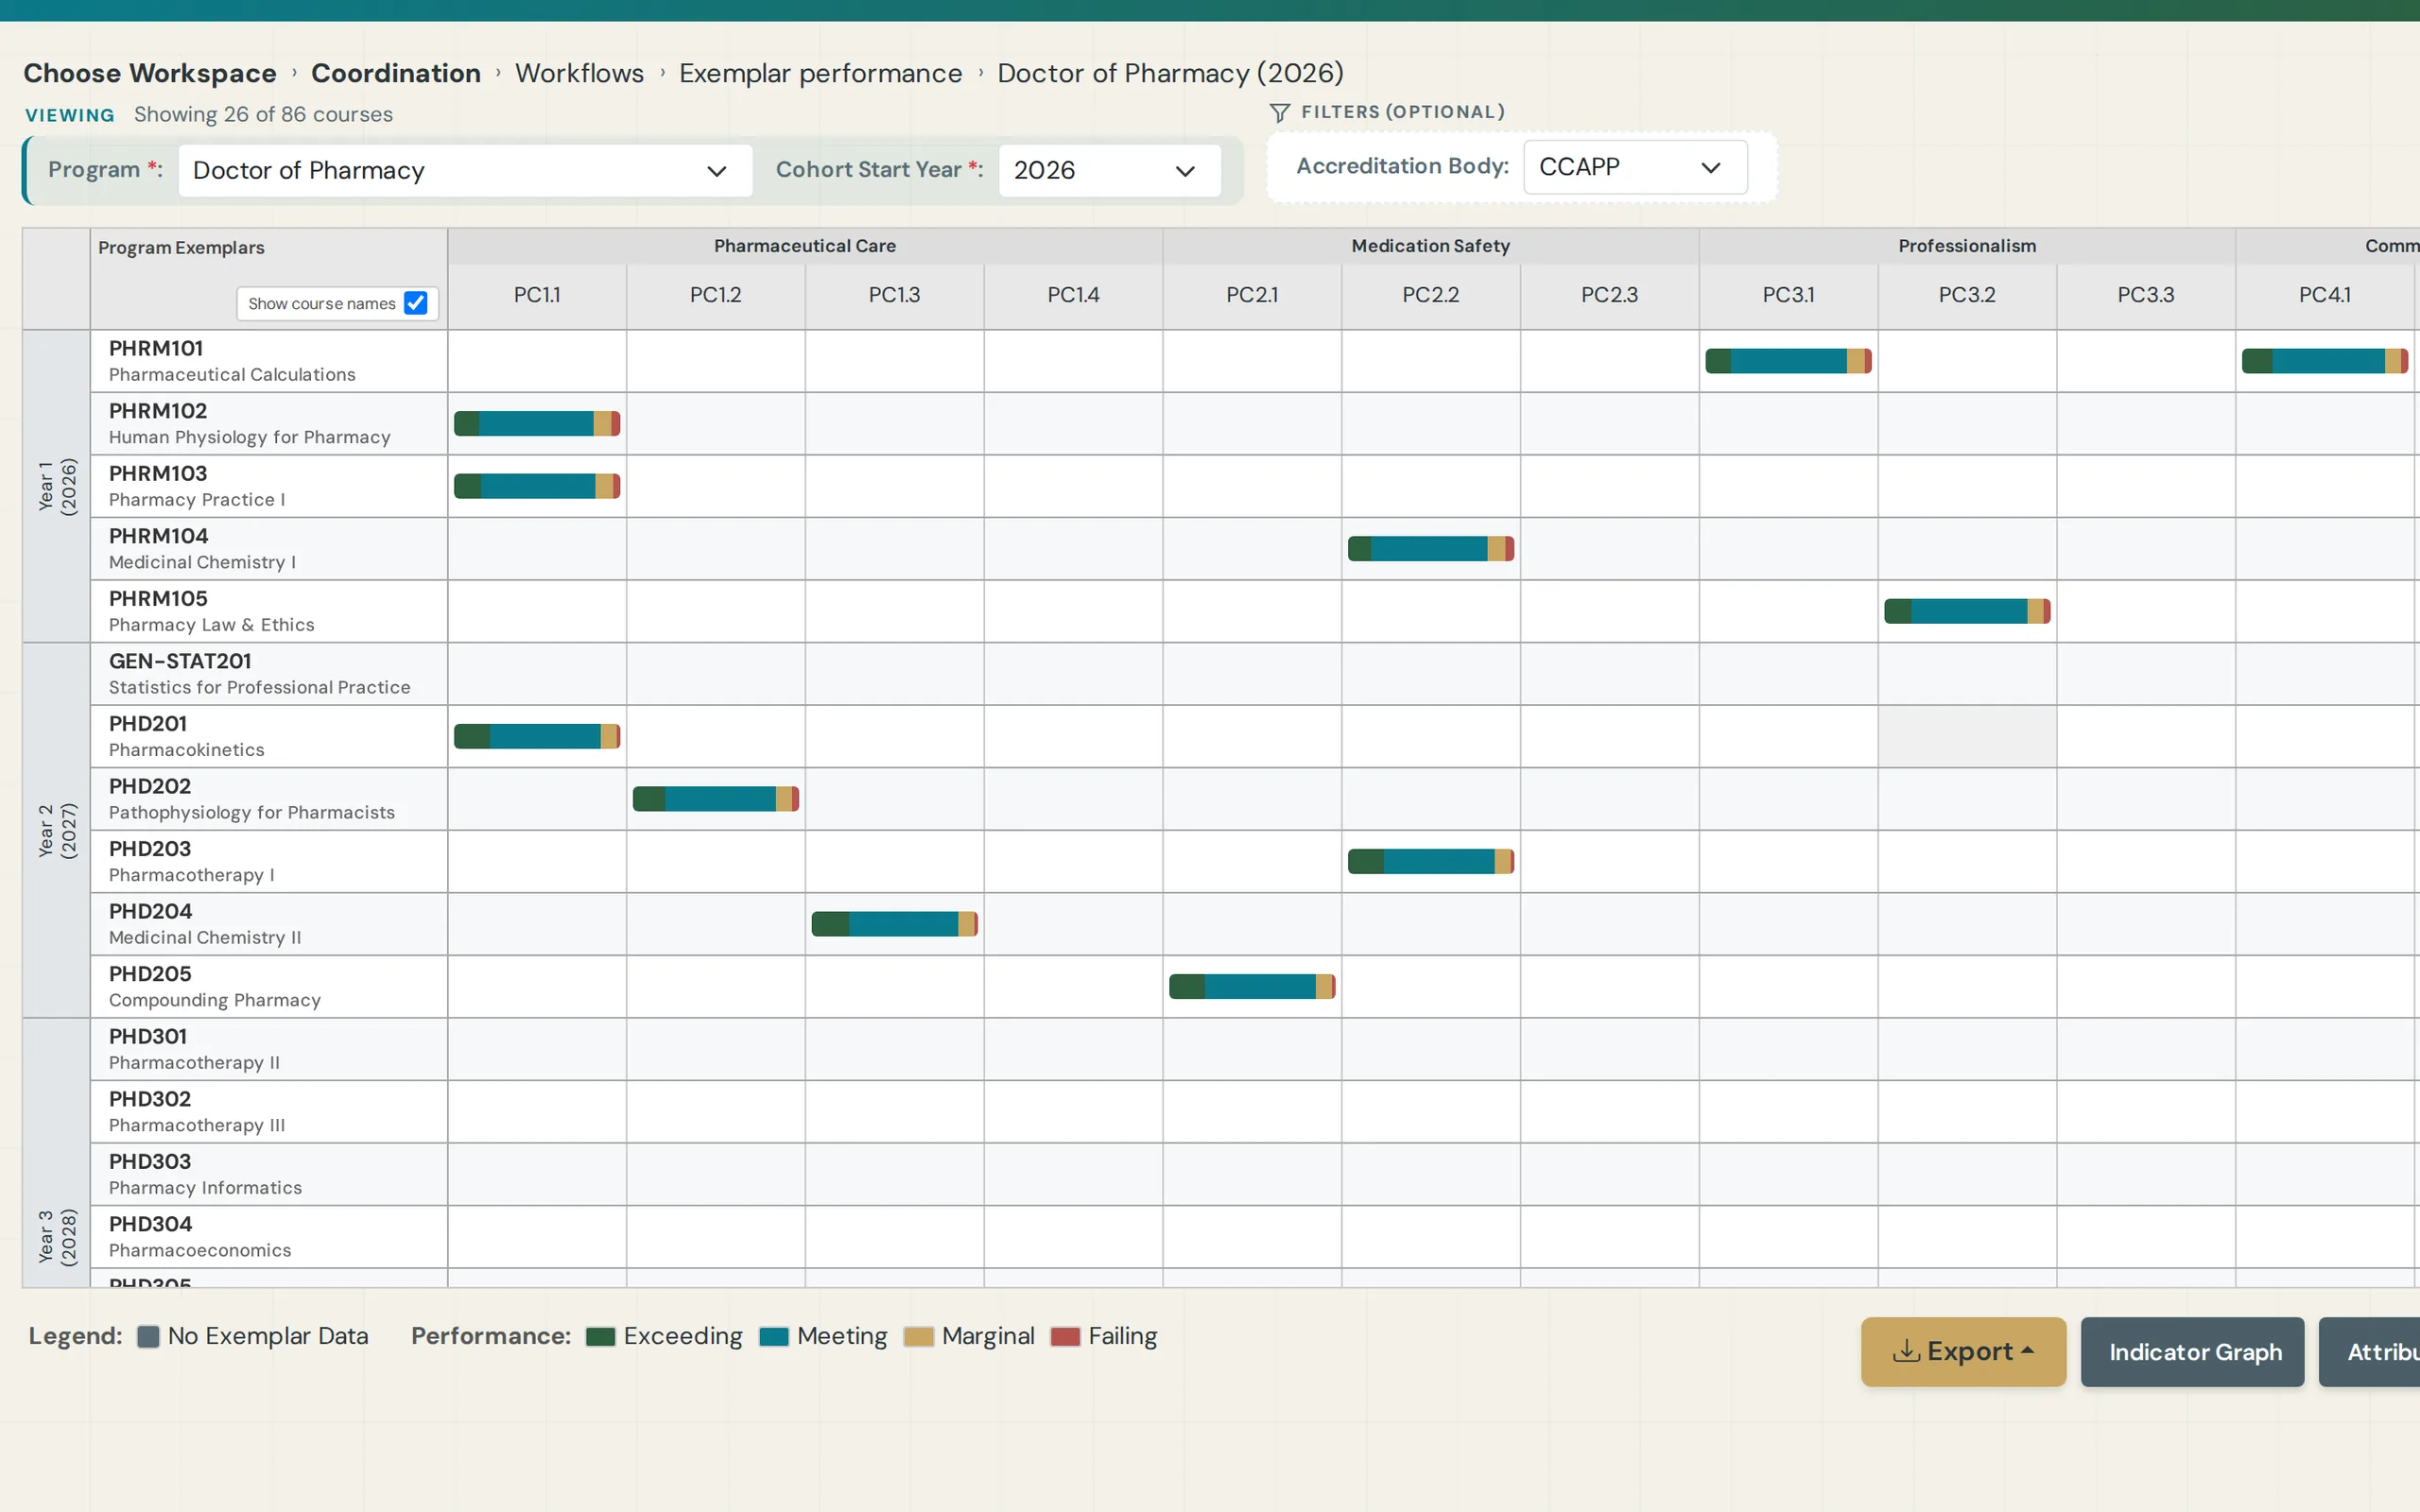Click PHRM101 performance bar under PC3.1
The height and width of the screenshot is (1512, 2420).
[1788, 361]
